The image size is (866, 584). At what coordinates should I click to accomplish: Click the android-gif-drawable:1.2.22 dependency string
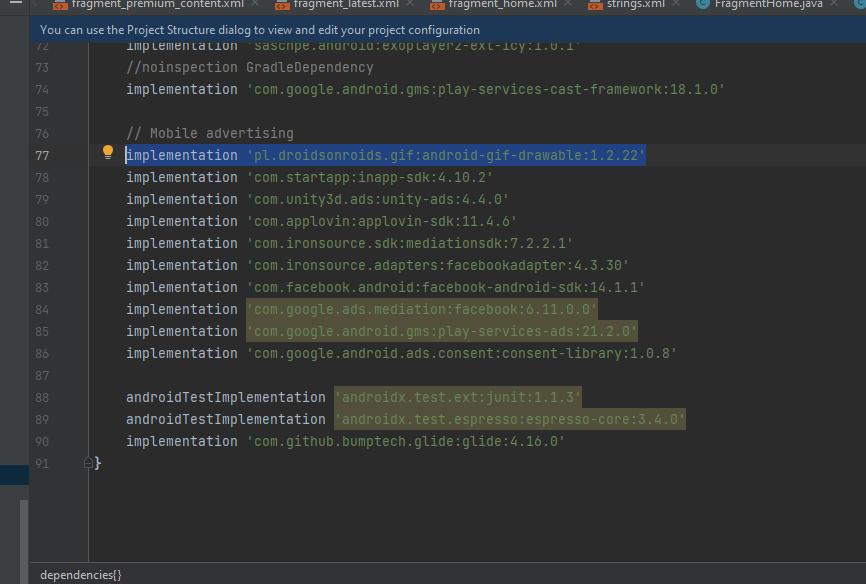pyautogui.click(x=446, y=155)
